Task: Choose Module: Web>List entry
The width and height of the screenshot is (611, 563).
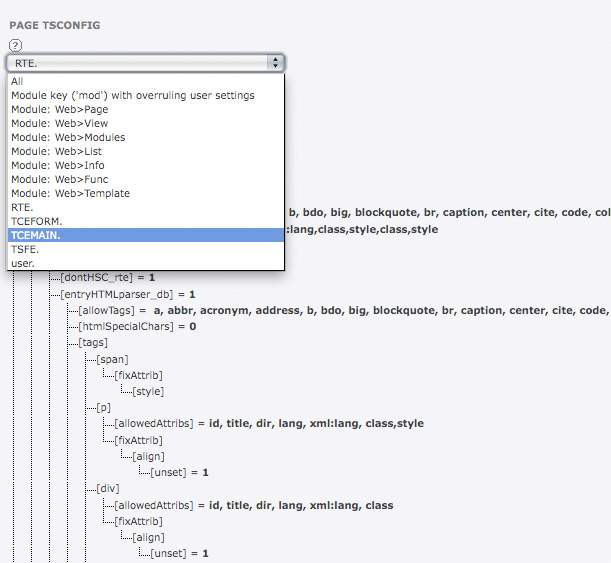Action: coord(57,151)
